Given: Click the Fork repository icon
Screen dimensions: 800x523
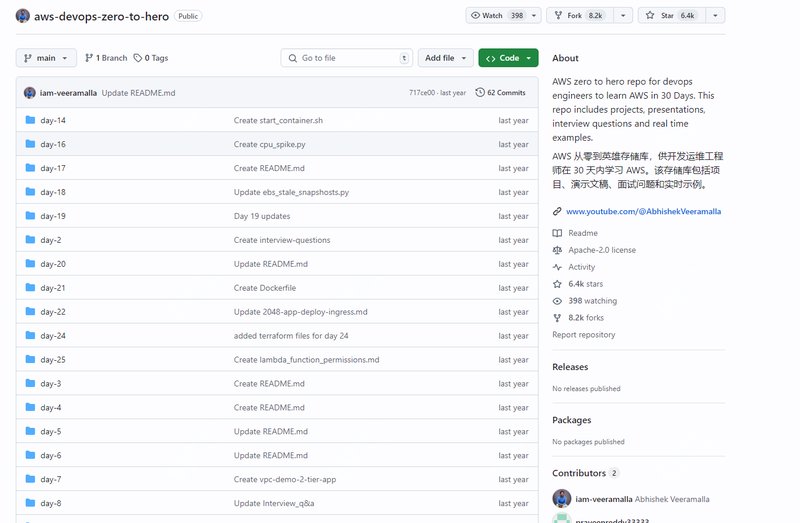Looking at the screenshot, I should pyautogui.click(x=558, y=16).
